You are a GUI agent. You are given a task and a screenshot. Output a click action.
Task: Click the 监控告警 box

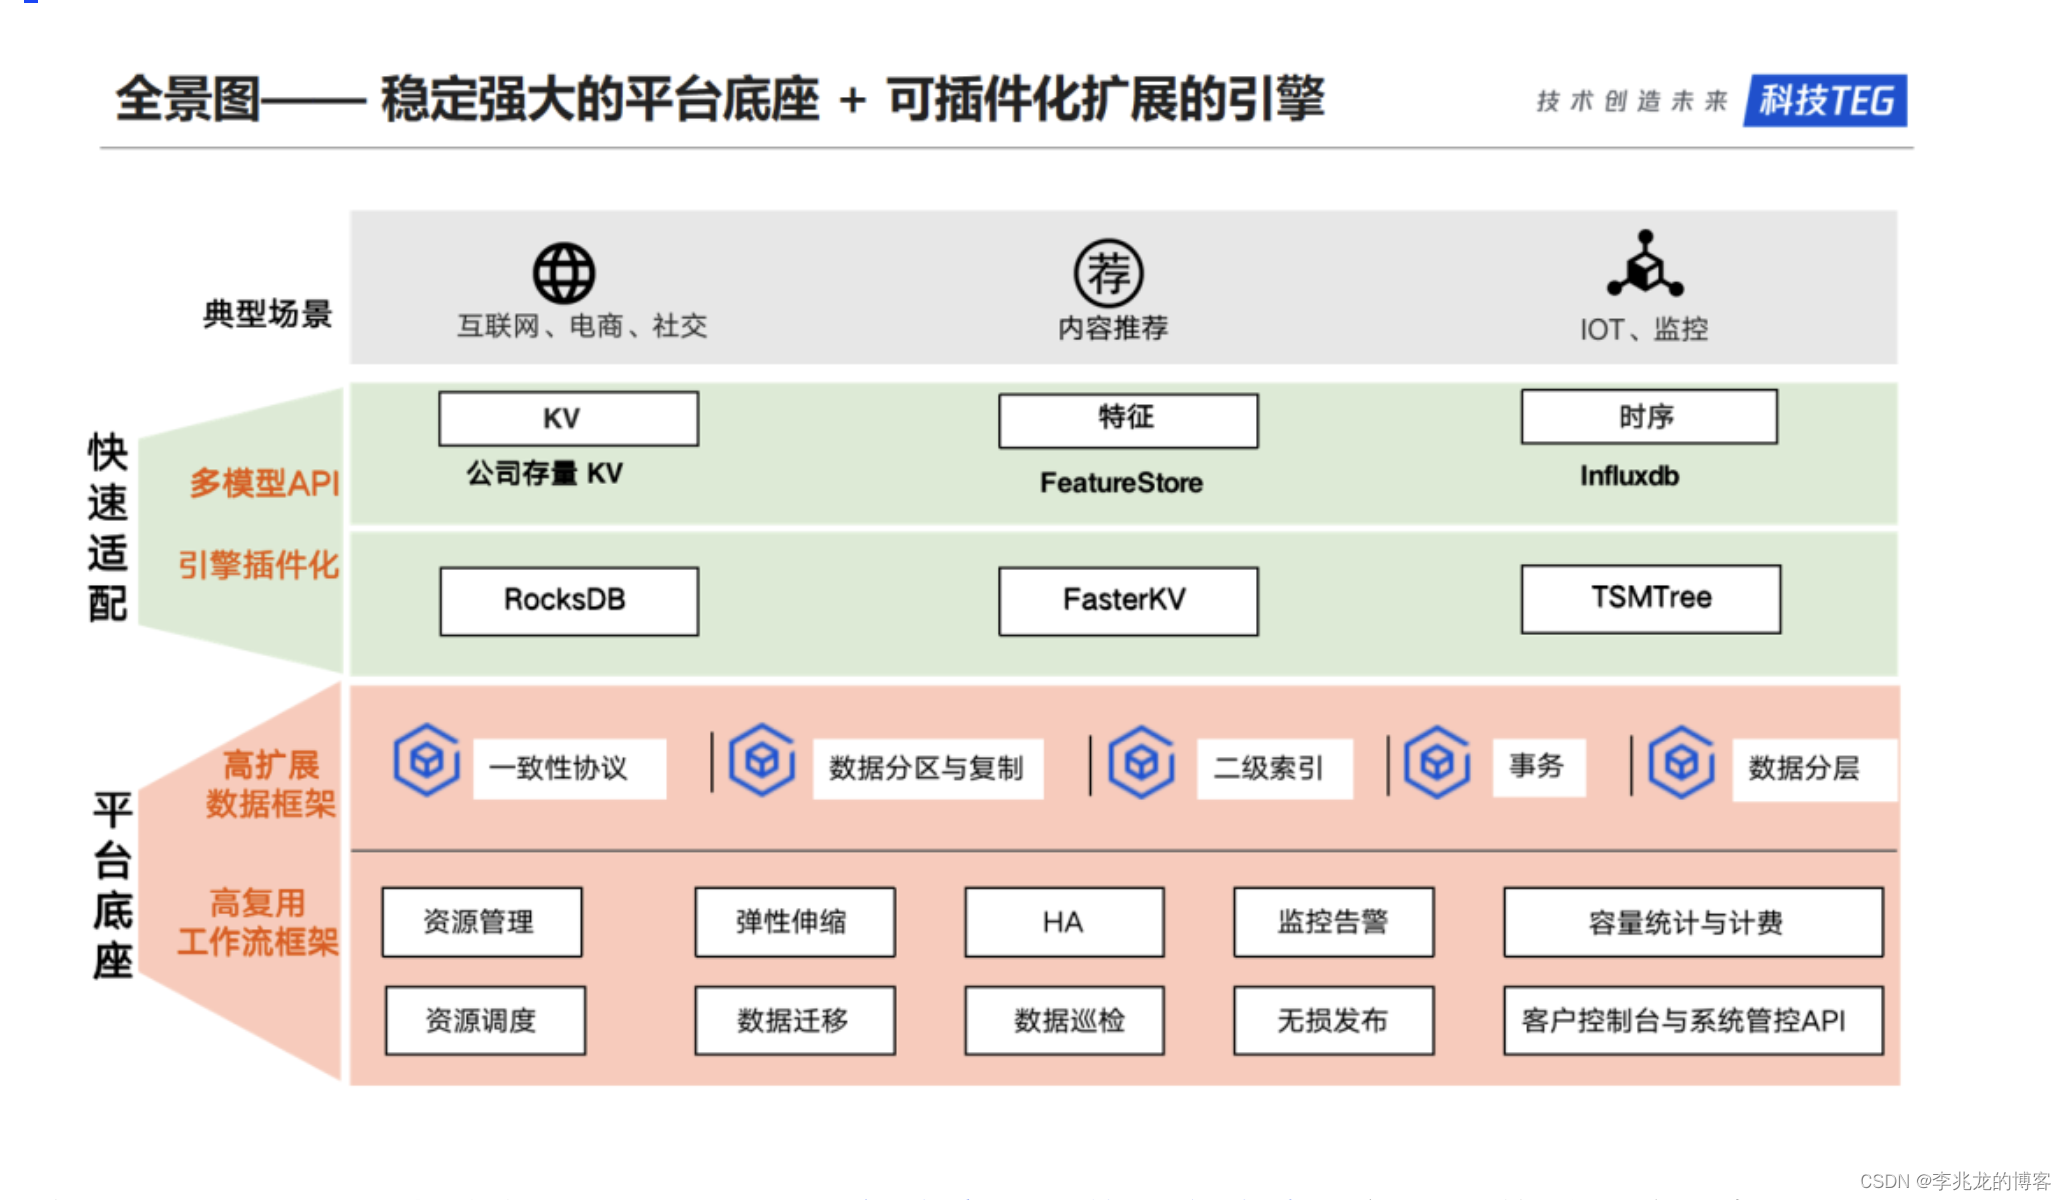pos(1334,922)
